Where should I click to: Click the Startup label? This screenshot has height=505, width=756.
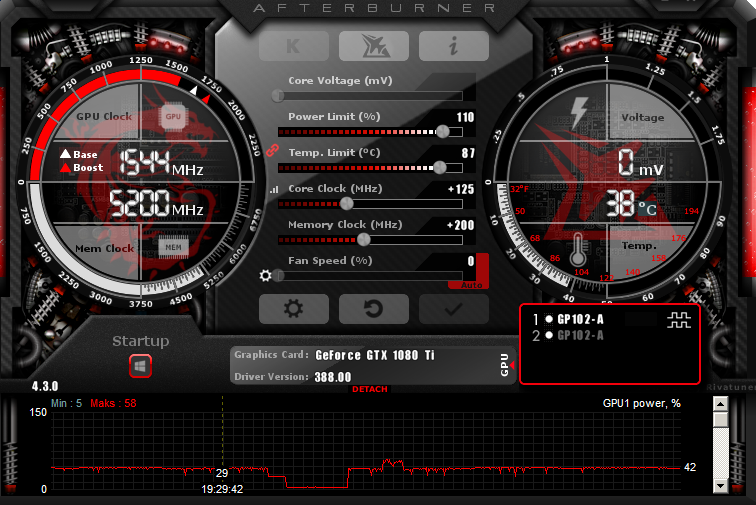tap(141, 341)
